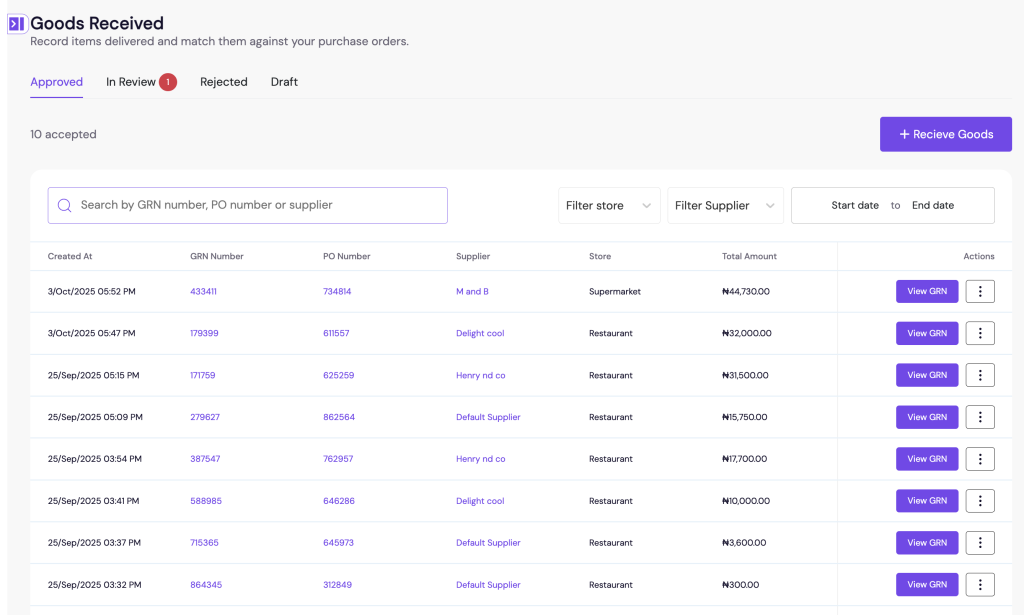Pick a Start date in range filter

coord(854,206)
